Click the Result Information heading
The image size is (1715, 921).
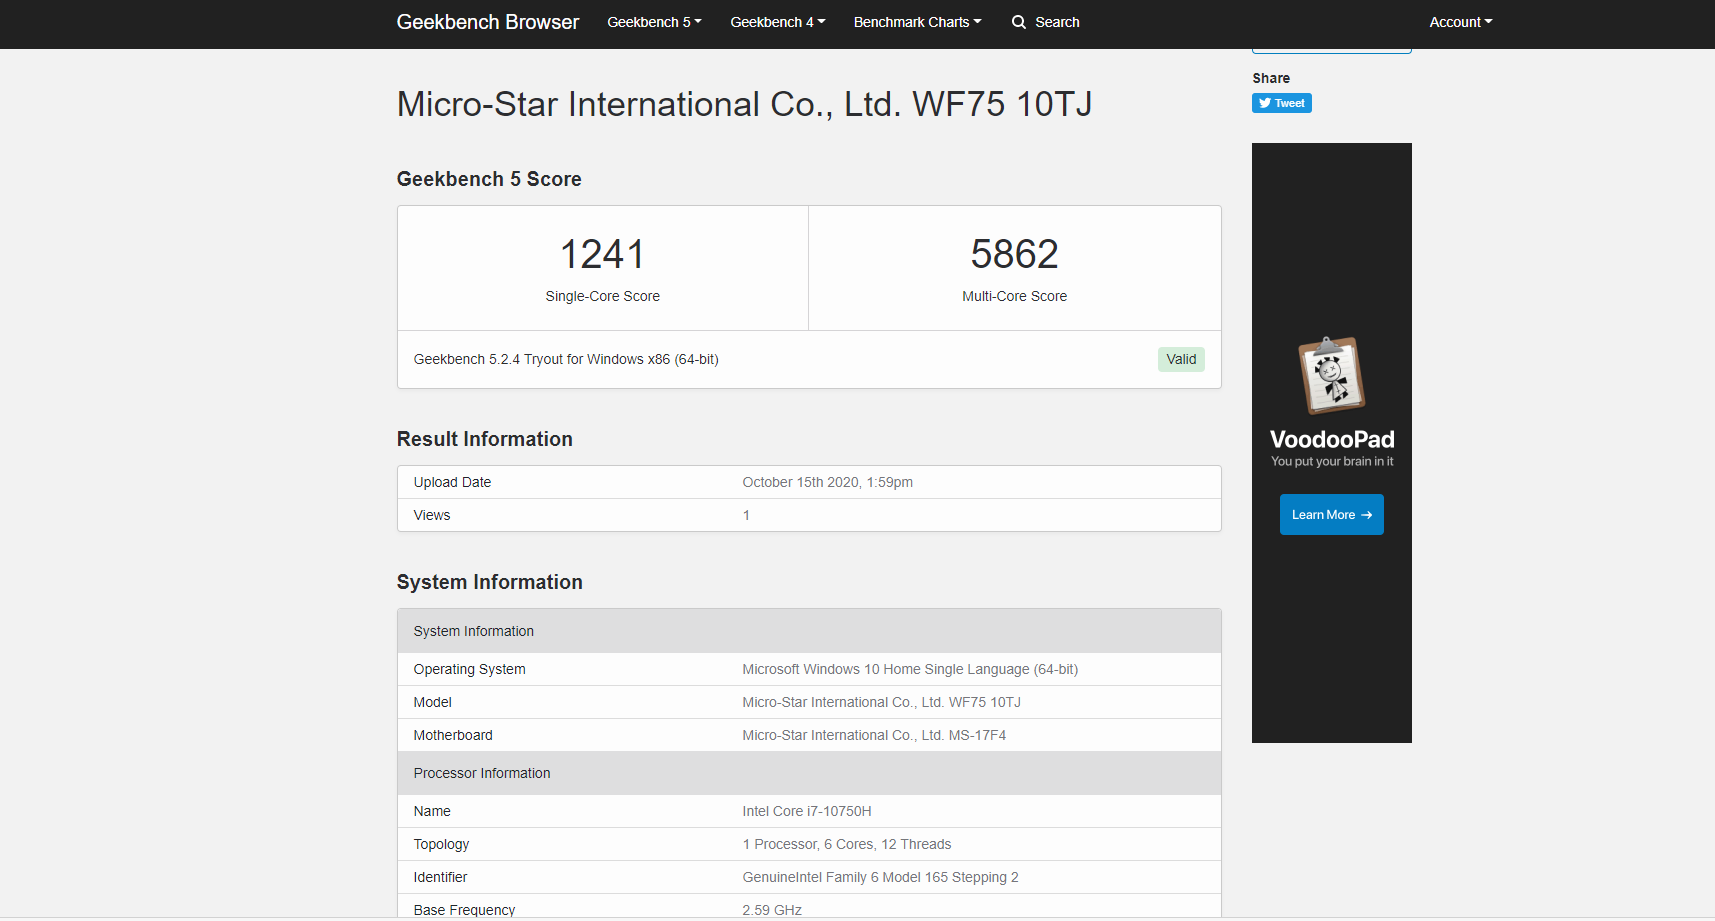(x=485, y=439)
